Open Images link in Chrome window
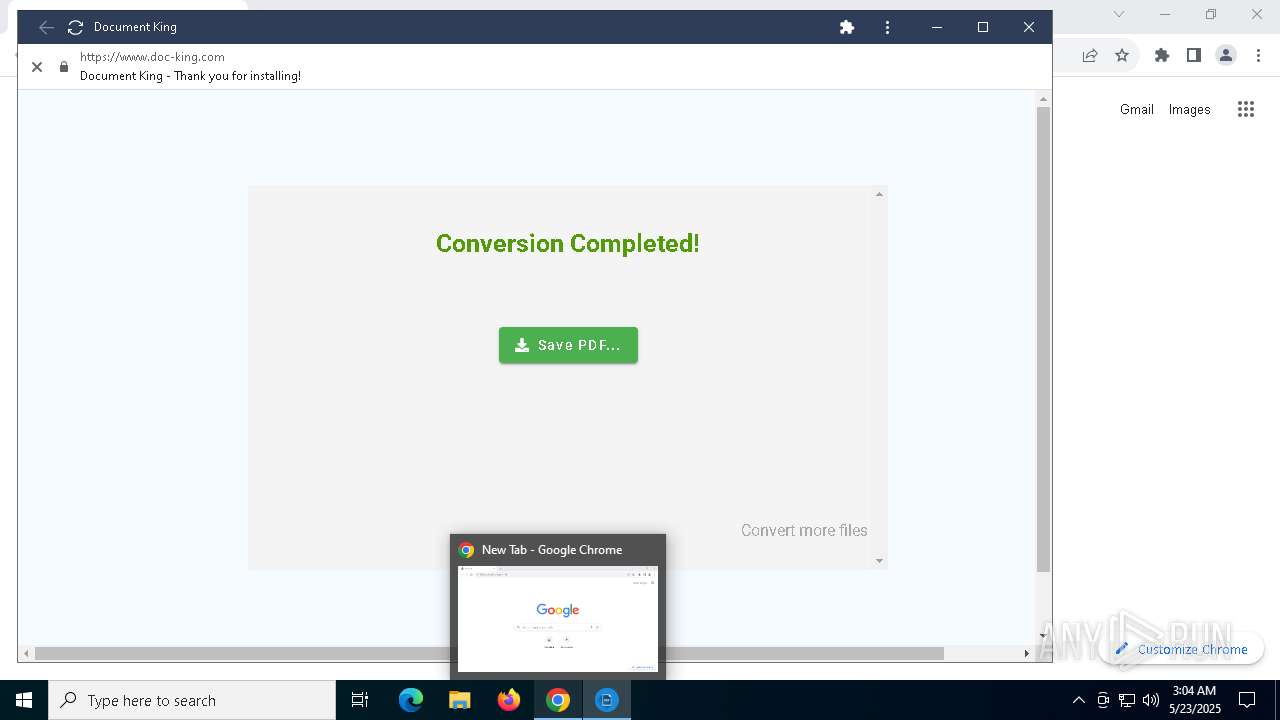The height and width of the screenshot is (720, 1280). [x=1189, y=109]
